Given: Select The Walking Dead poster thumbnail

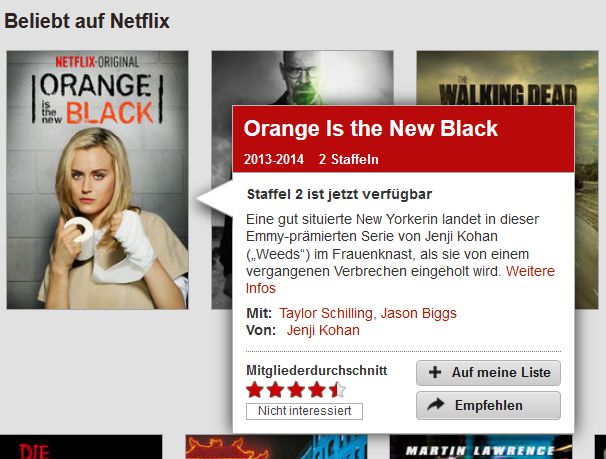Looking at the screenshot, I should click(507, 77).
